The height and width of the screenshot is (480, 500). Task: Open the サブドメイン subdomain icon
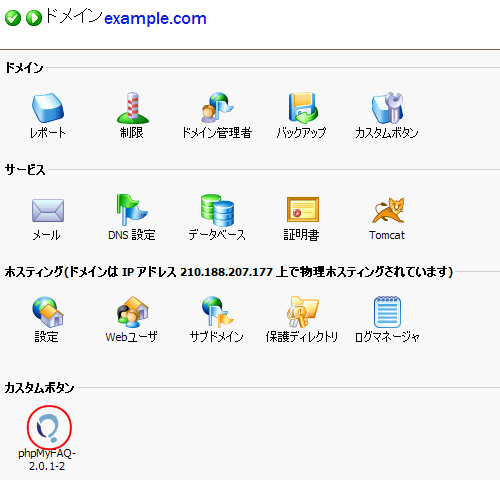click(217, 312)
